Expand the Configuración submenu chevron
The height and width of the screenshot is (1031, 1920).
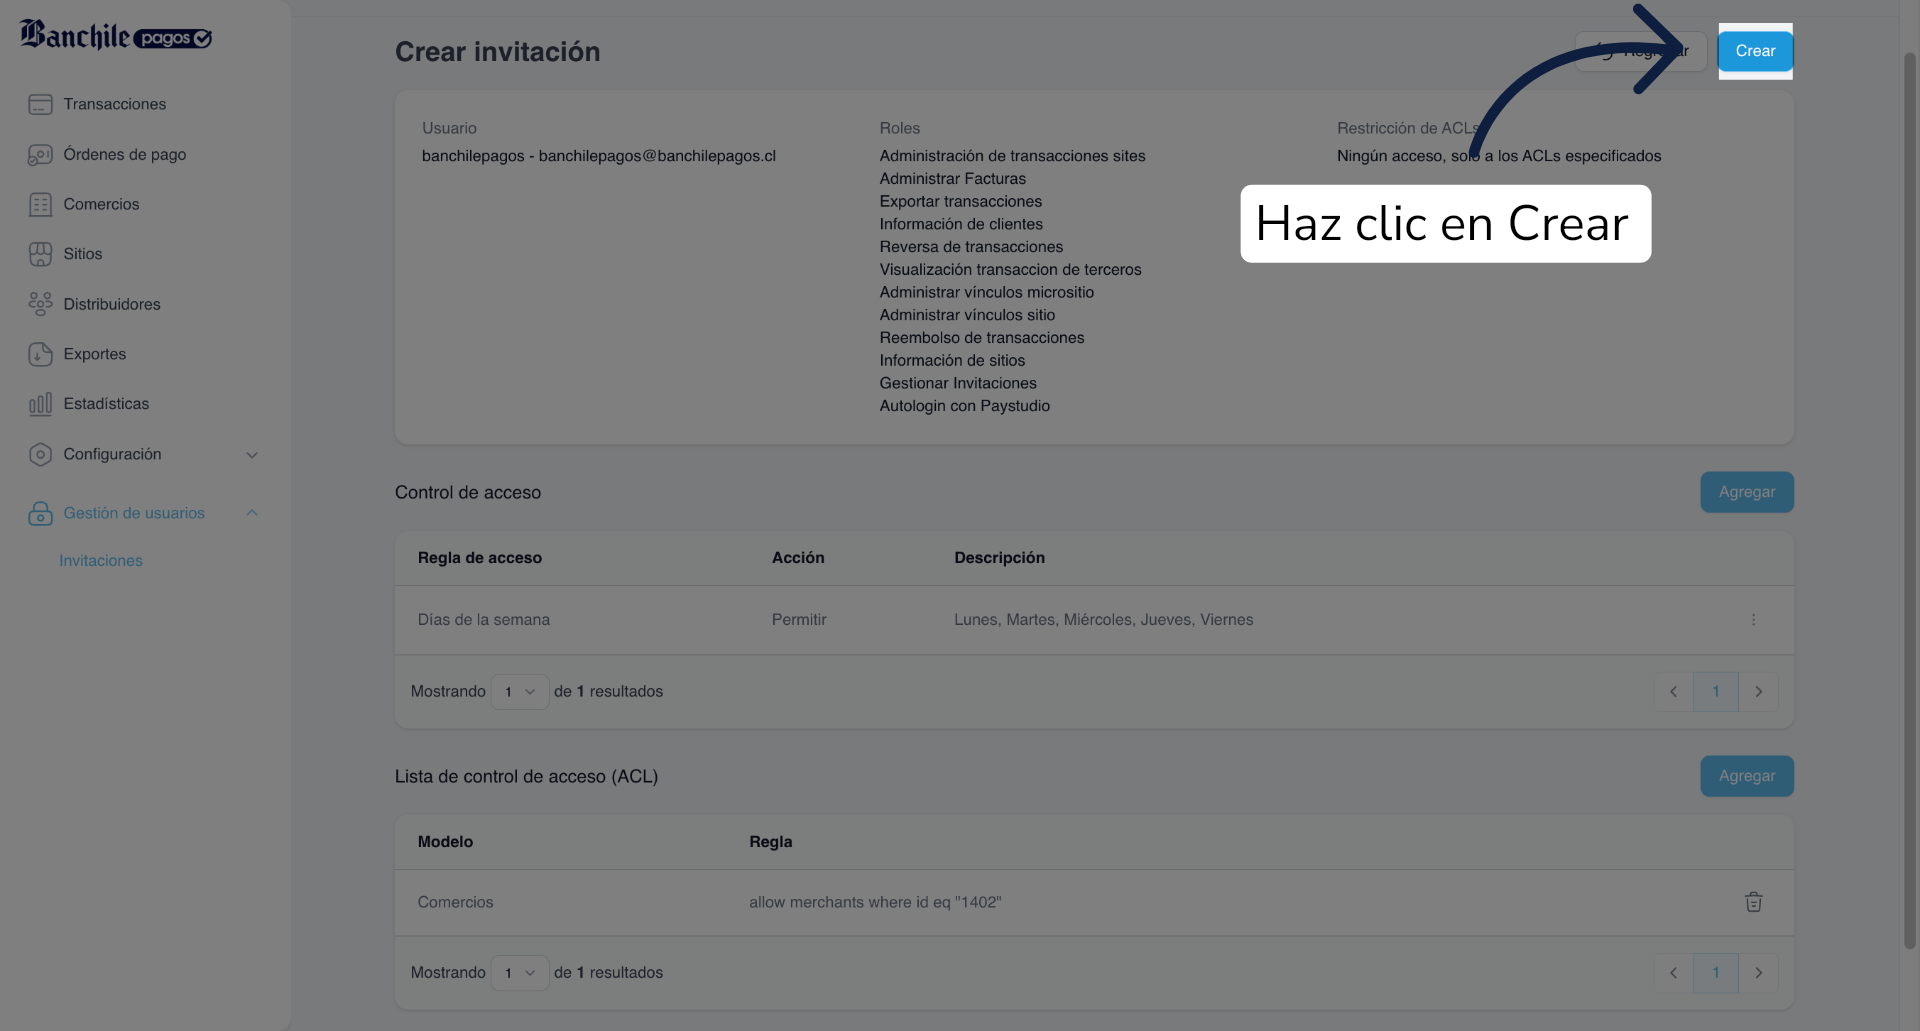(252, 454)
